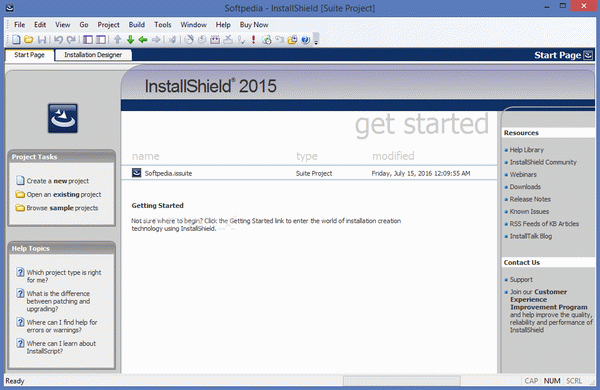Click the calendar-like toolbar icon

[x=215, y=39]
